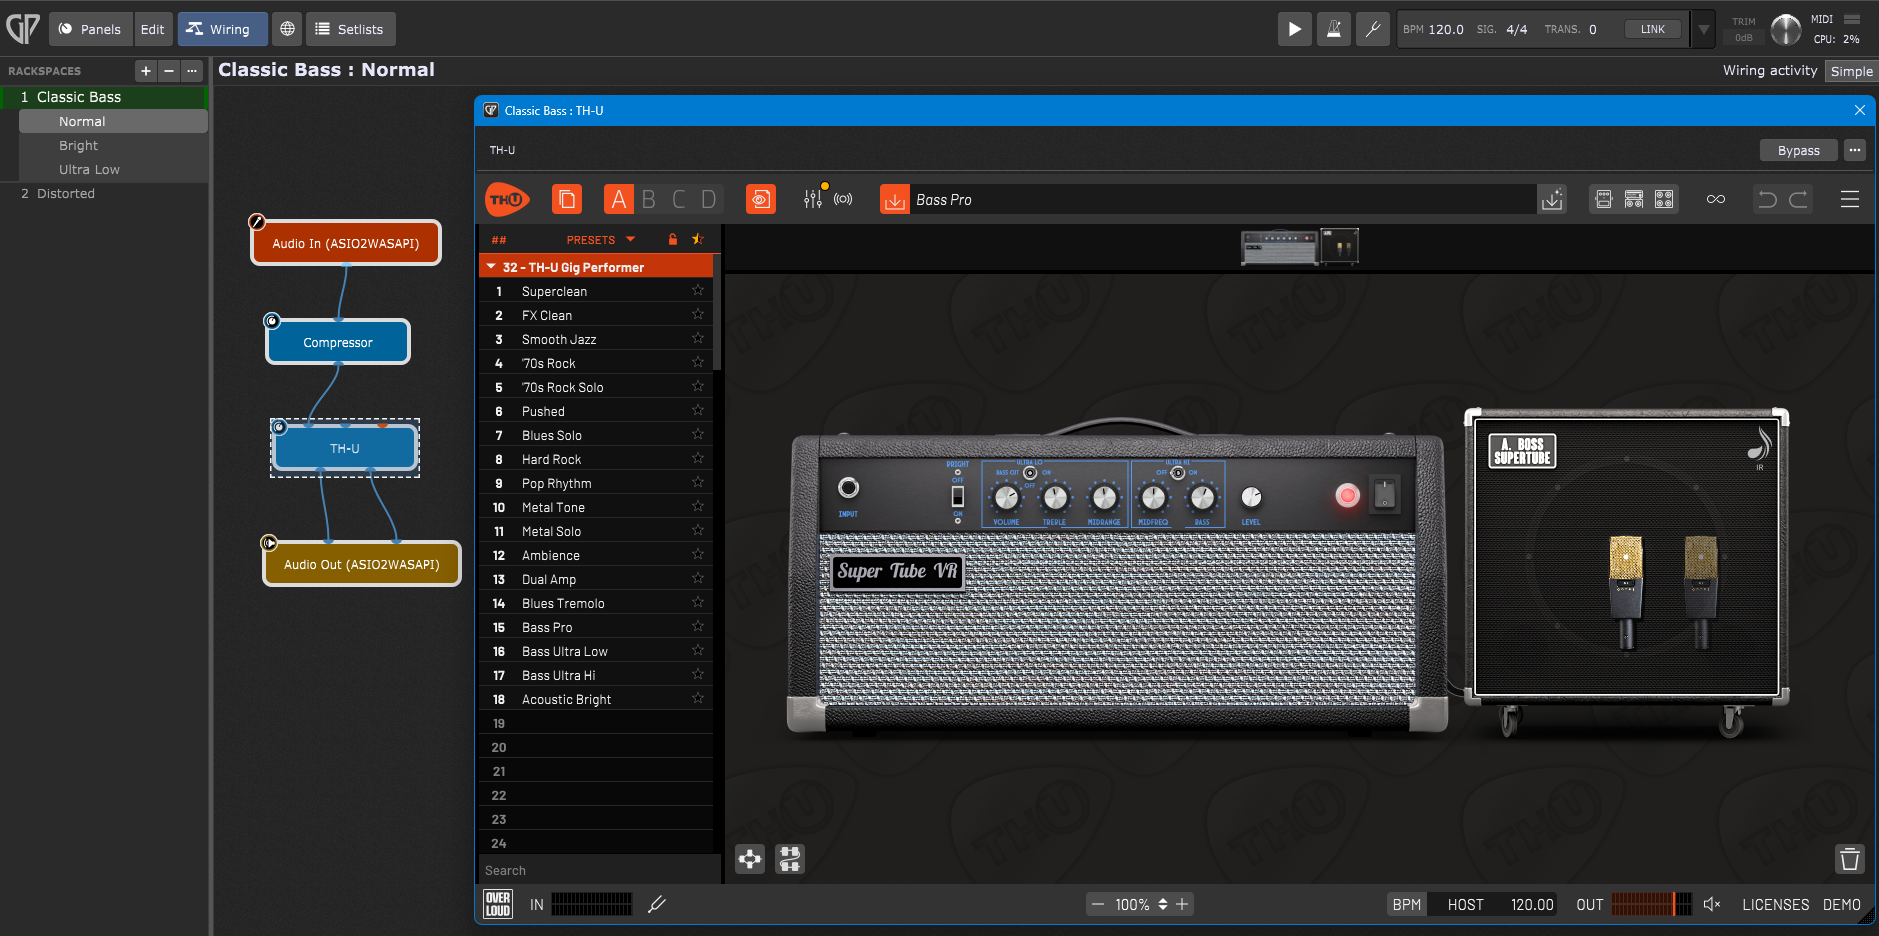The height and width of the screenshot is (936, 1879).
Task: Increase zoom with the plus button
Action: [1182, 904]
